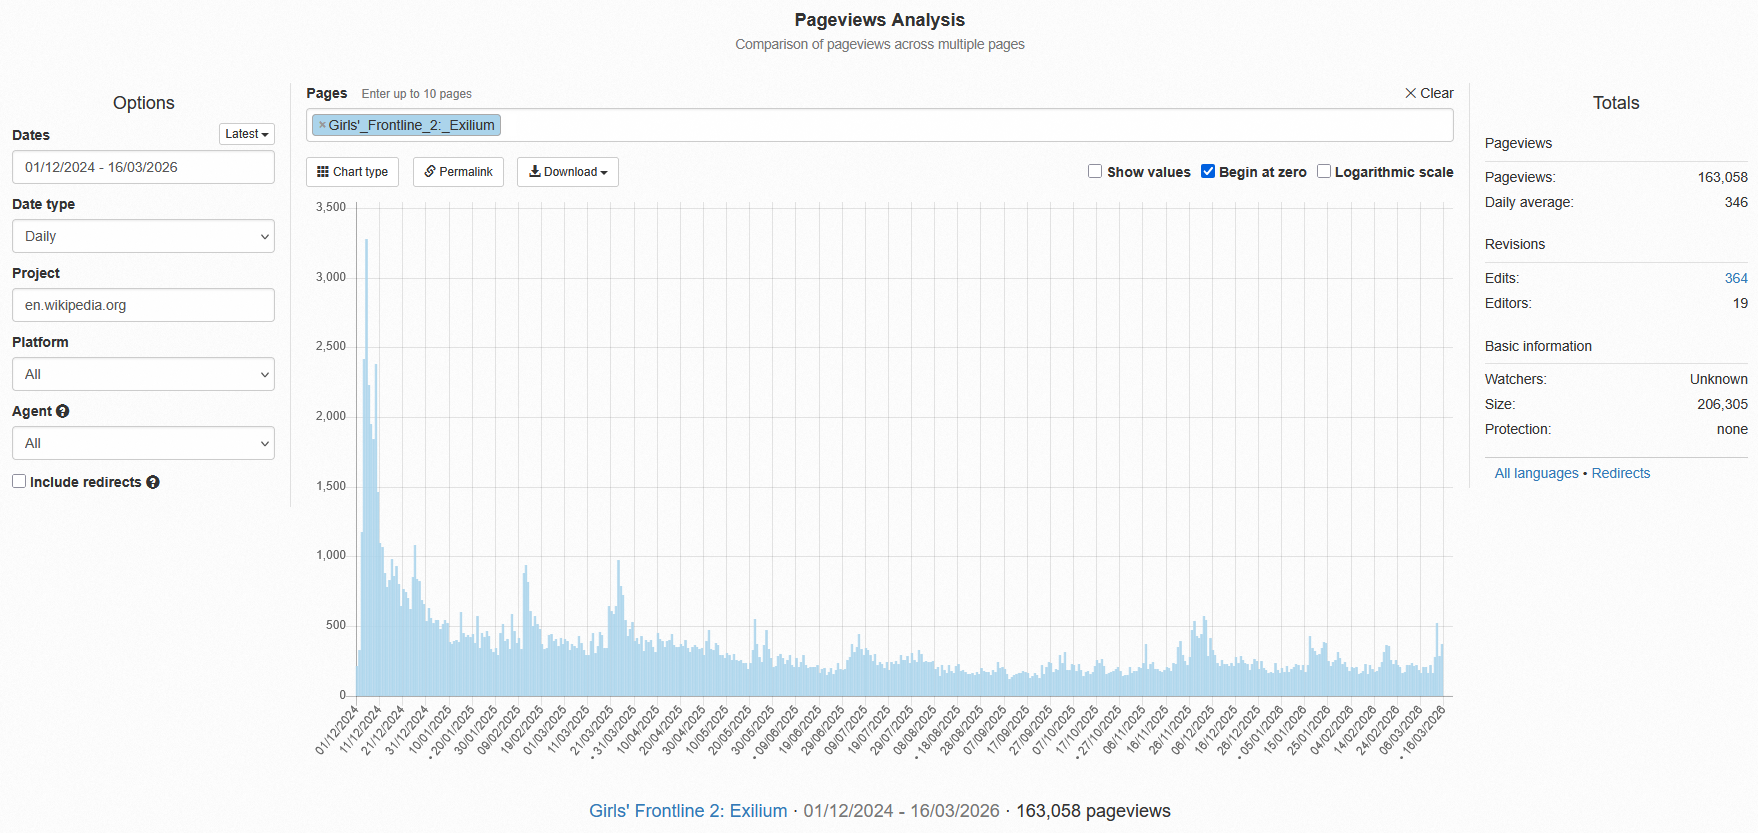Image resolution: width=1758 pixels, height=833 pixels.
Task: Click the Agent help question-mark icon
Action: 63,411
